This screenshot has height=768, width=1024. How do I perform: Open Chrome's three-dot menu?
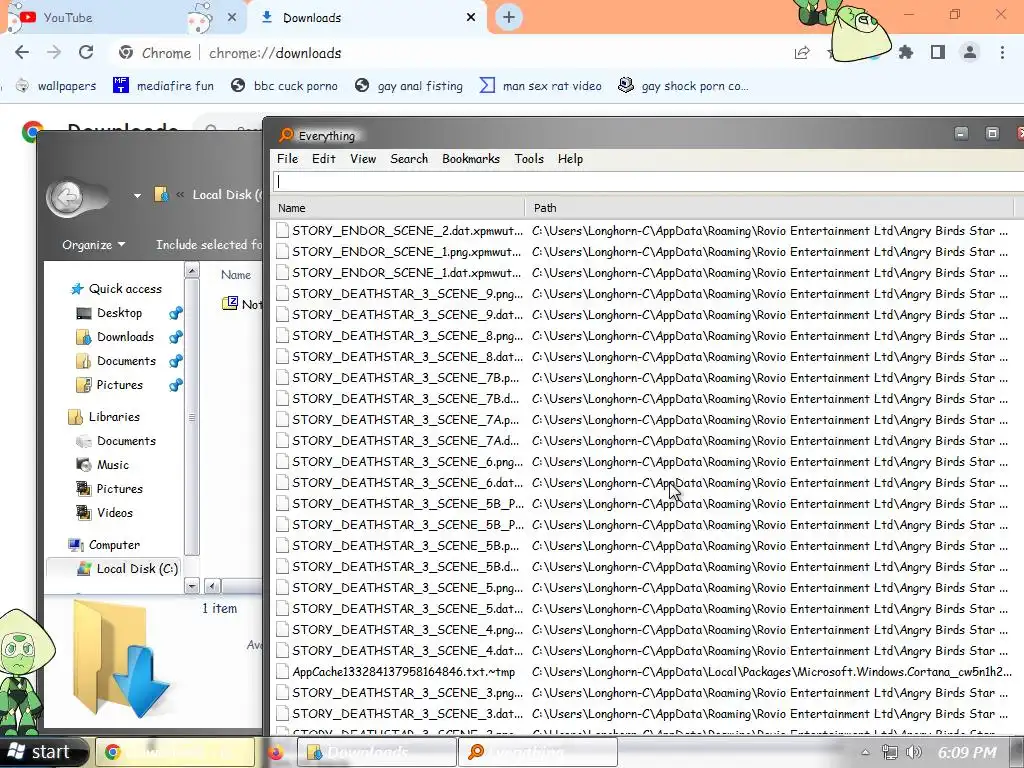point(1002,52)
